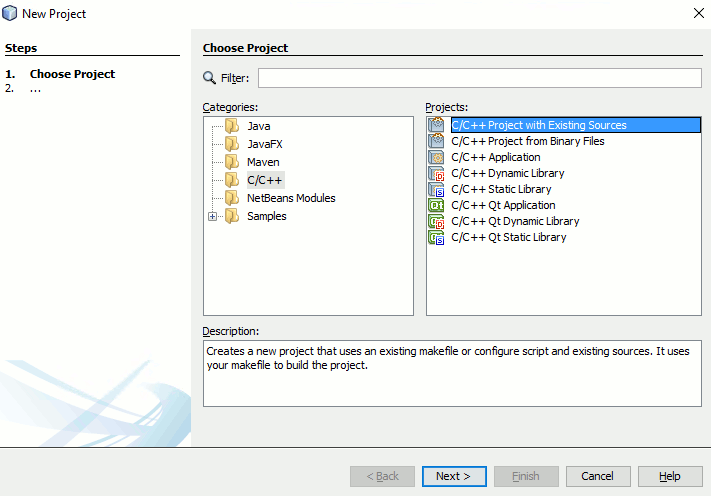Click the Description text area

coord(452,374)
